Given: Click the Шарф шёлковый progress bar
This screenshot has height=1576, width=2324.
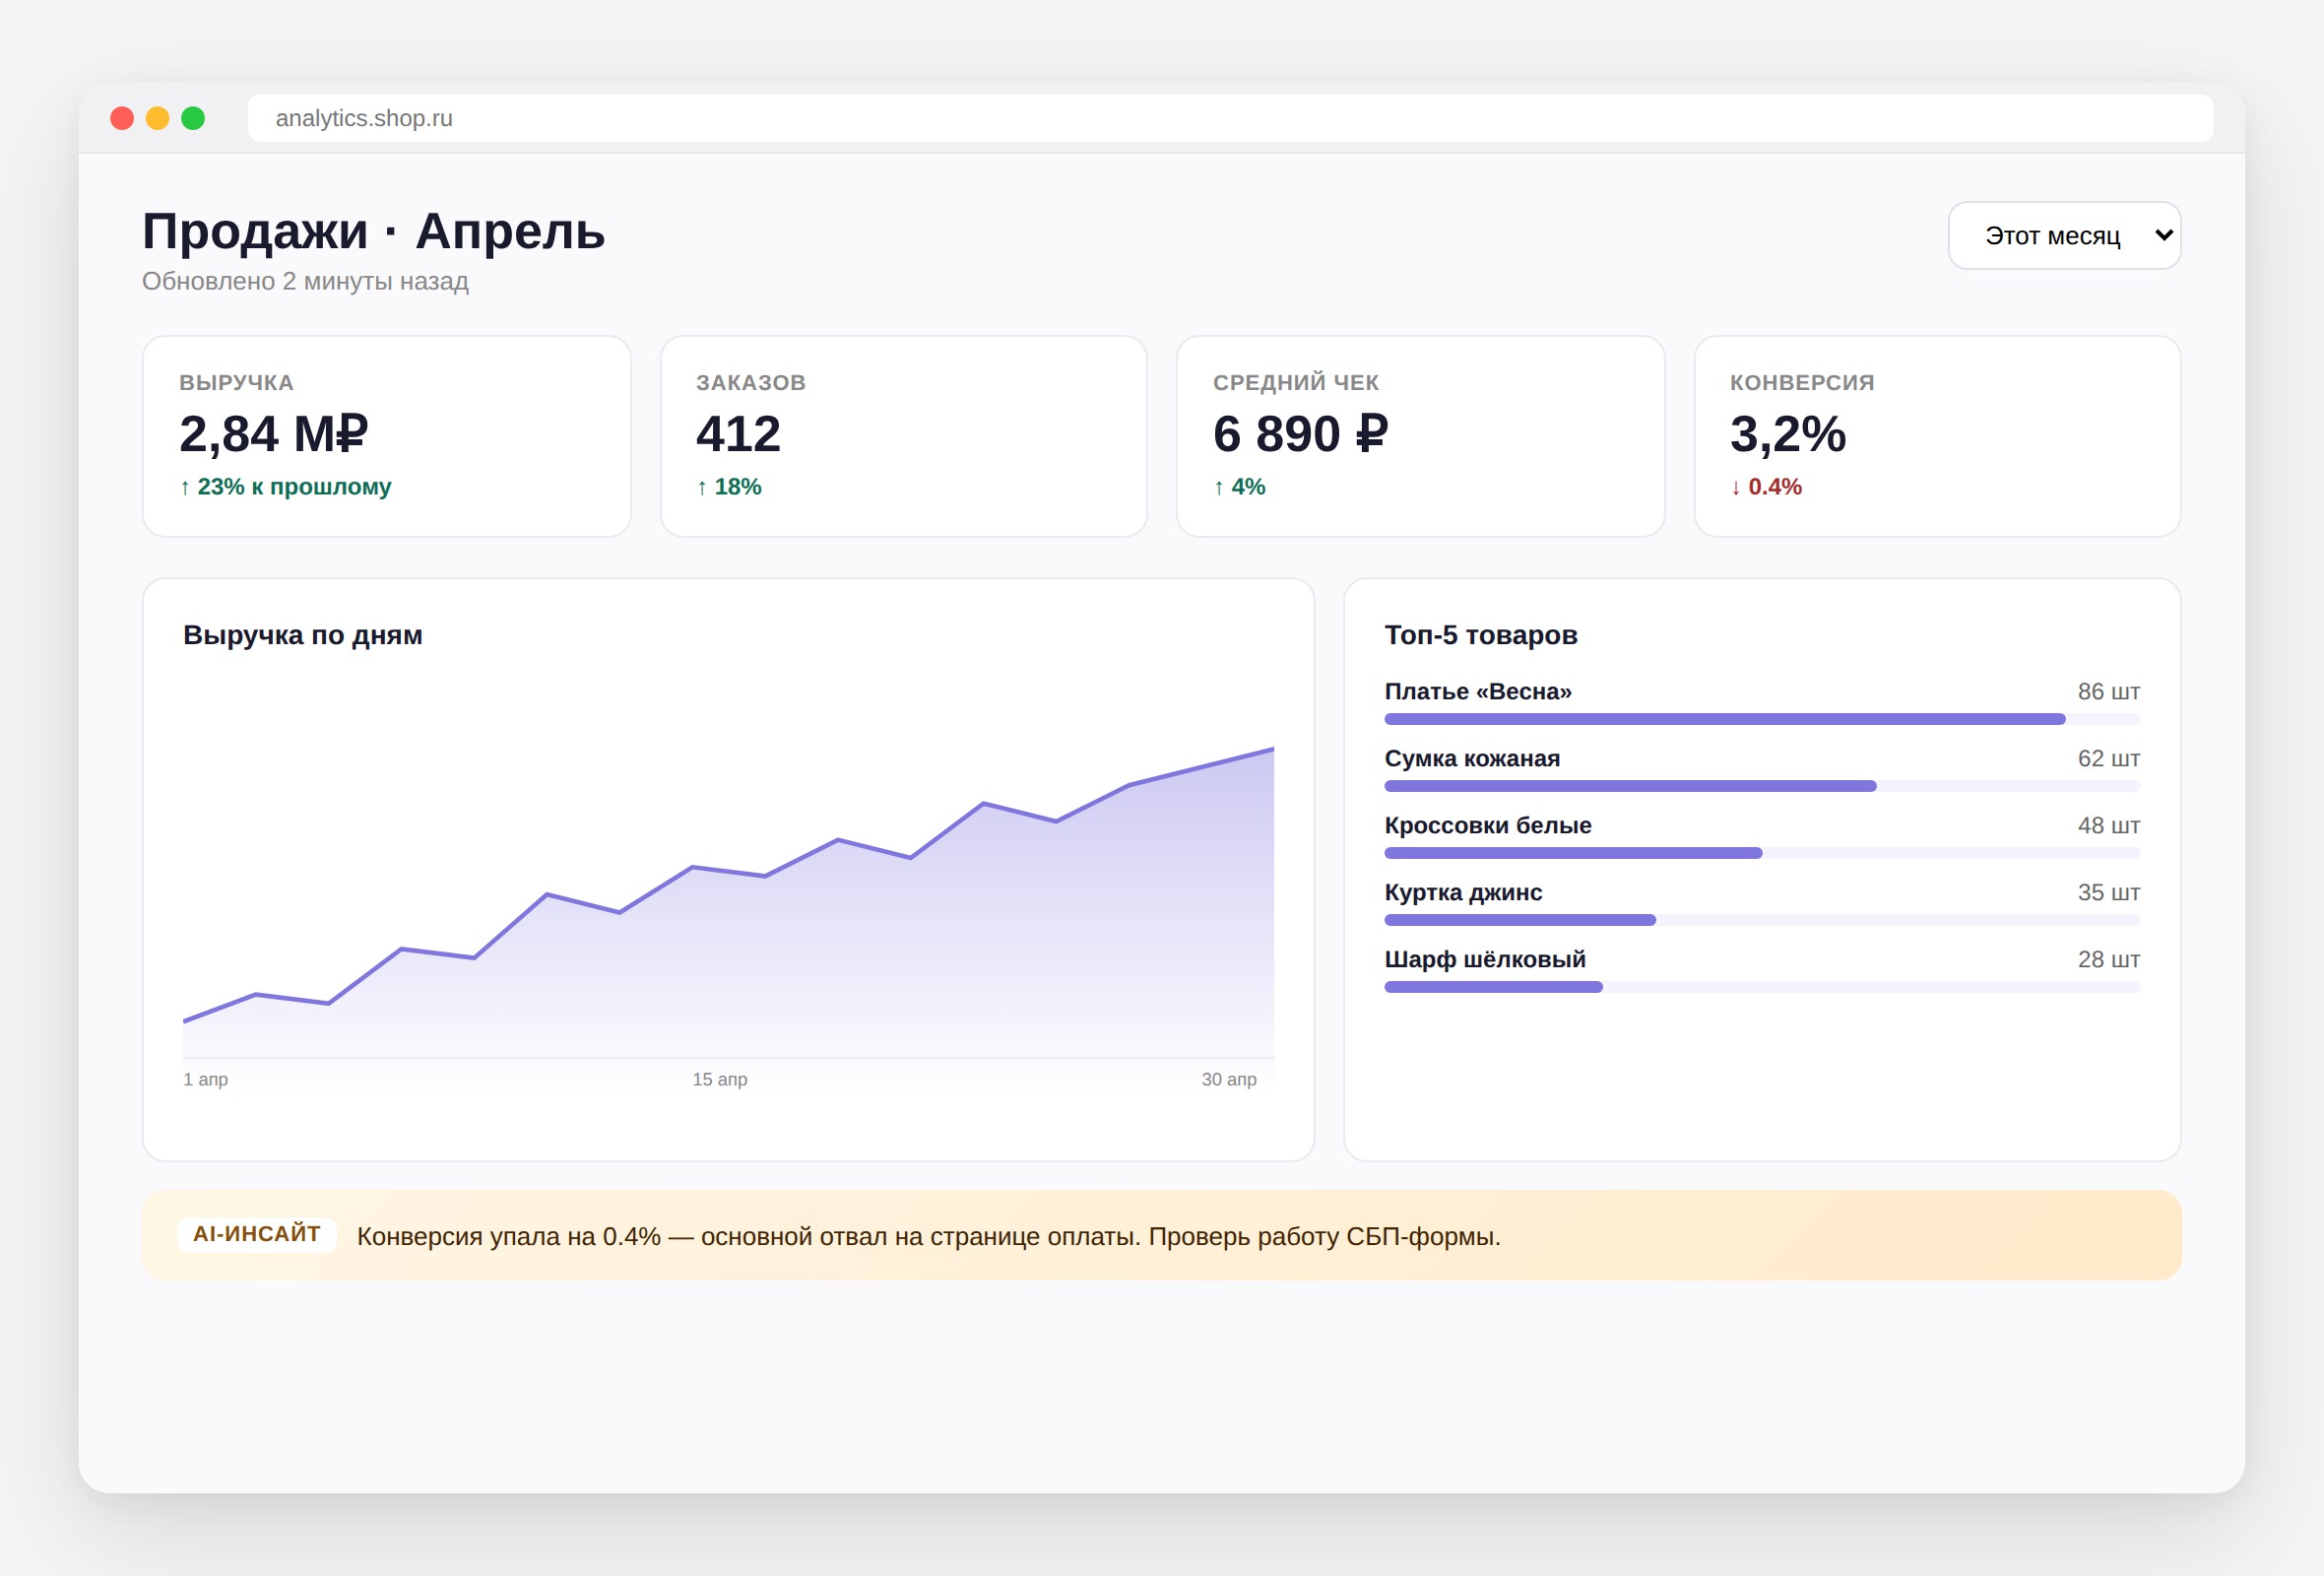Looking at the screenshot, I should pyautogui.click(x=1762, y=987).
